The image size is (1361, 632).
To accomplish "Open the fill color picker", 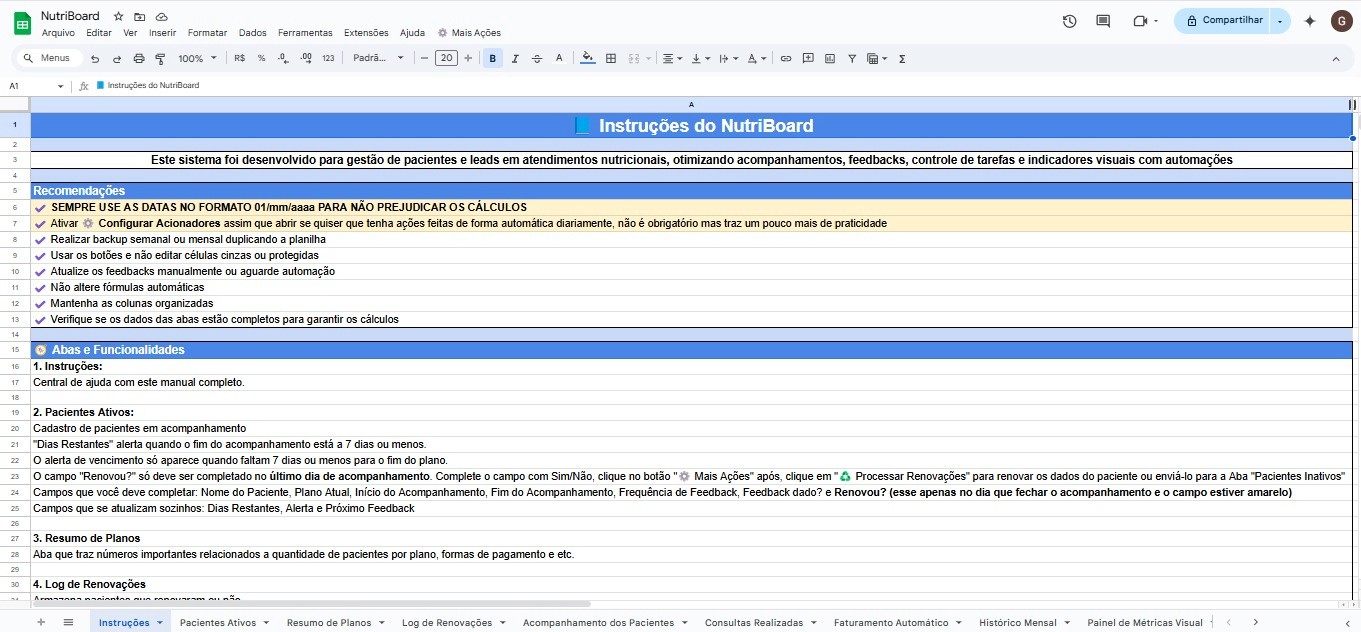I will click(588, 59).
